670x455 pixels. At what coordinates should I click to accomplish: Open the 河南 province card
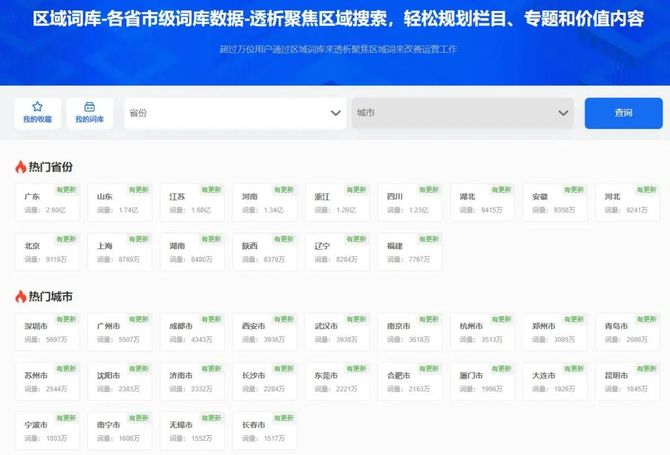pyautogui.click(x=265, y=203)
